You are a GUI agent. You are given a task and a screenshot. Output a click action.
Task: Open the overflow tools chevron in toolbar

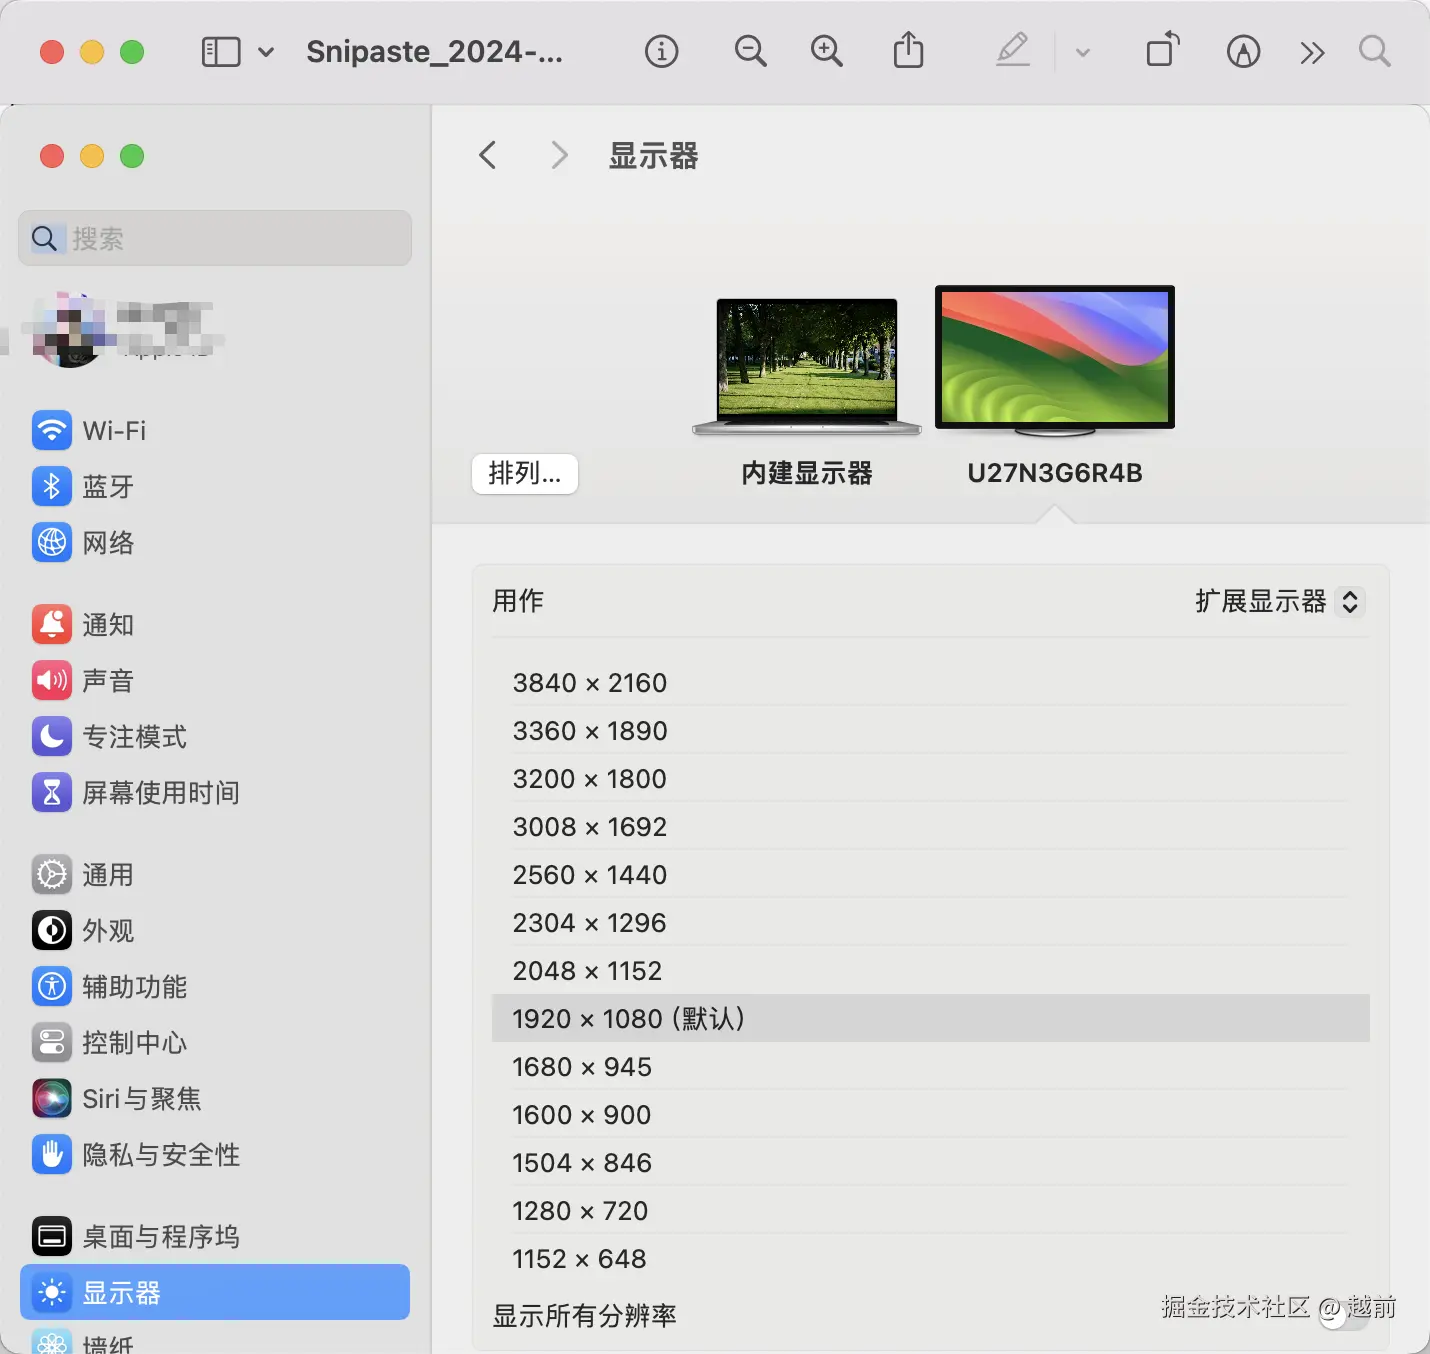pos(1313,51)
